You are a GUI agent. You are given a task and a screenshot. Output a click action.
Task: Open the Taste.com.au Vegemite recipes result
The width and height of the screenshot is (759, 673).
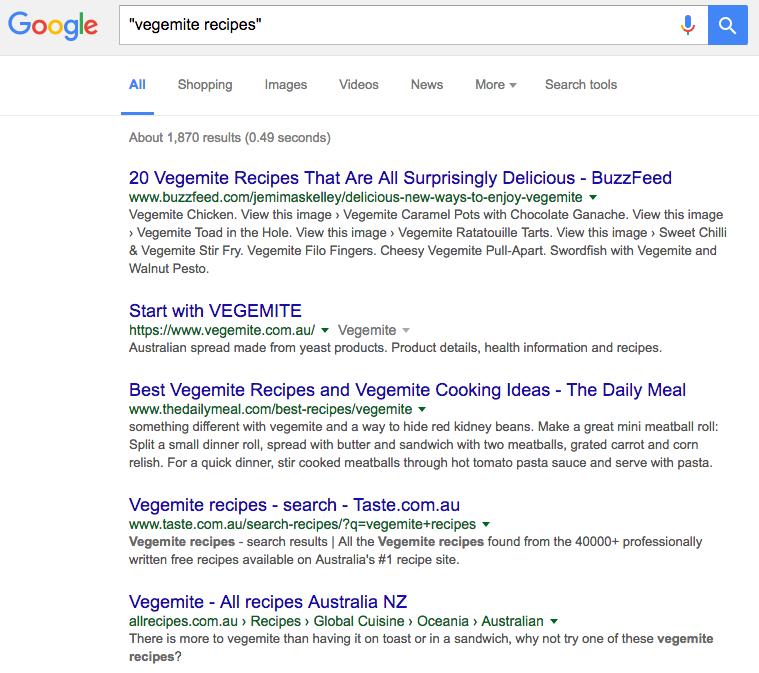pyautogui.click(x=294, y=504)
